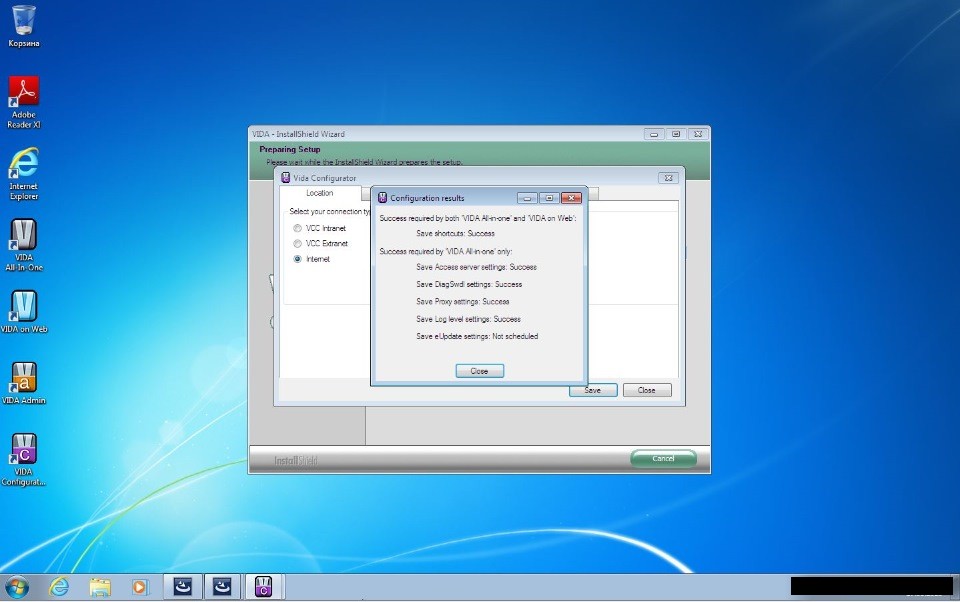This screenshot has height=602, width=960.
Task: Click the Configuration results title bar icon
Action: coord(383,198)
